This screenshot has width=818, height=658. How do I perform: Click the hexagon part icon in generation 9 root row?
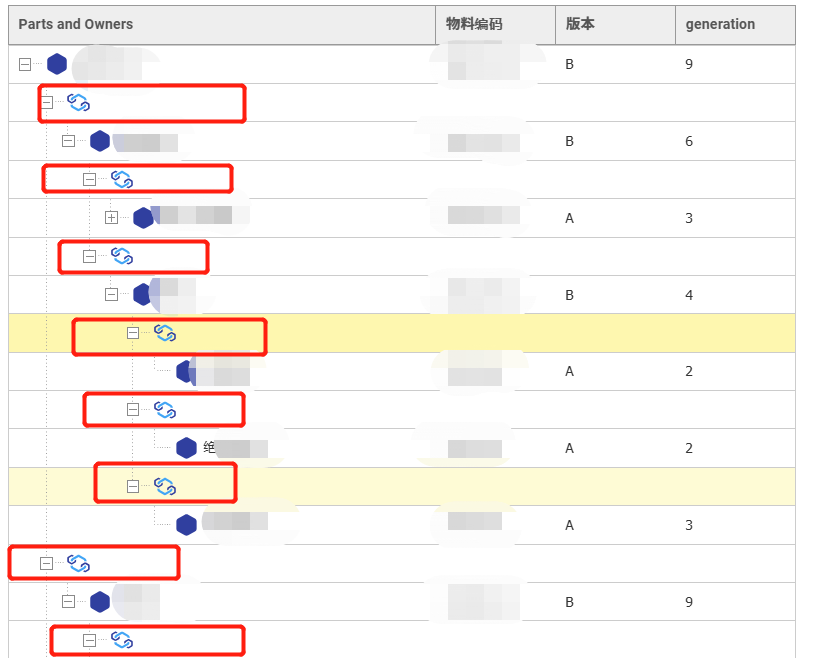(x=57, y=64)
